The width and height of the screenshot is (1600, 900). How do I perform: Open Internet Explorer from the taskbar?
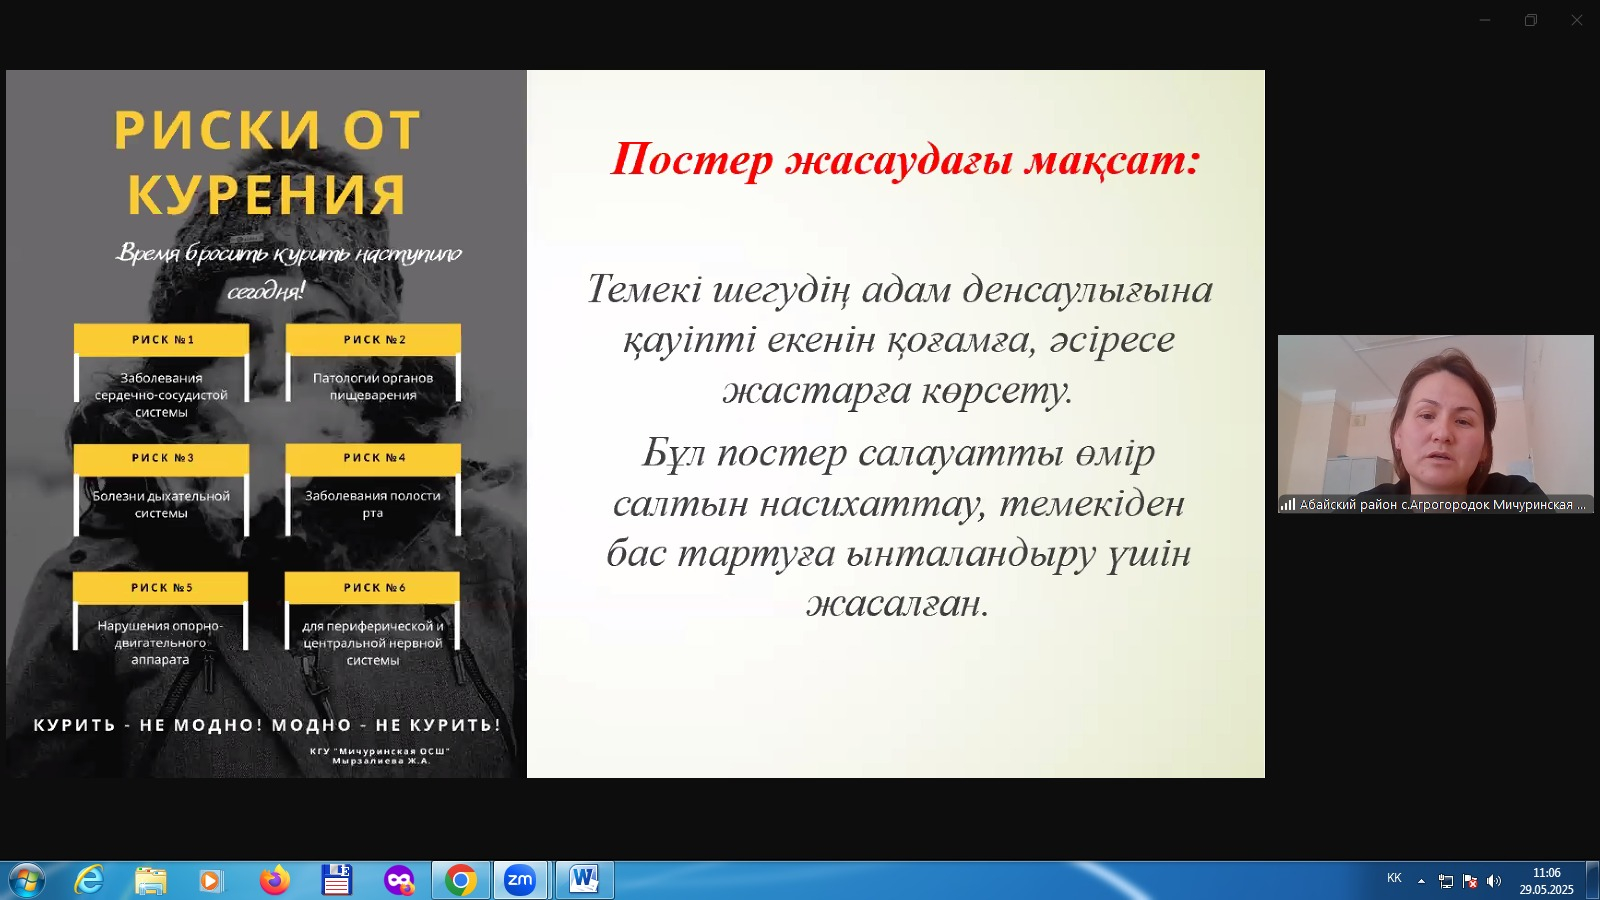[x=90, y=881]
